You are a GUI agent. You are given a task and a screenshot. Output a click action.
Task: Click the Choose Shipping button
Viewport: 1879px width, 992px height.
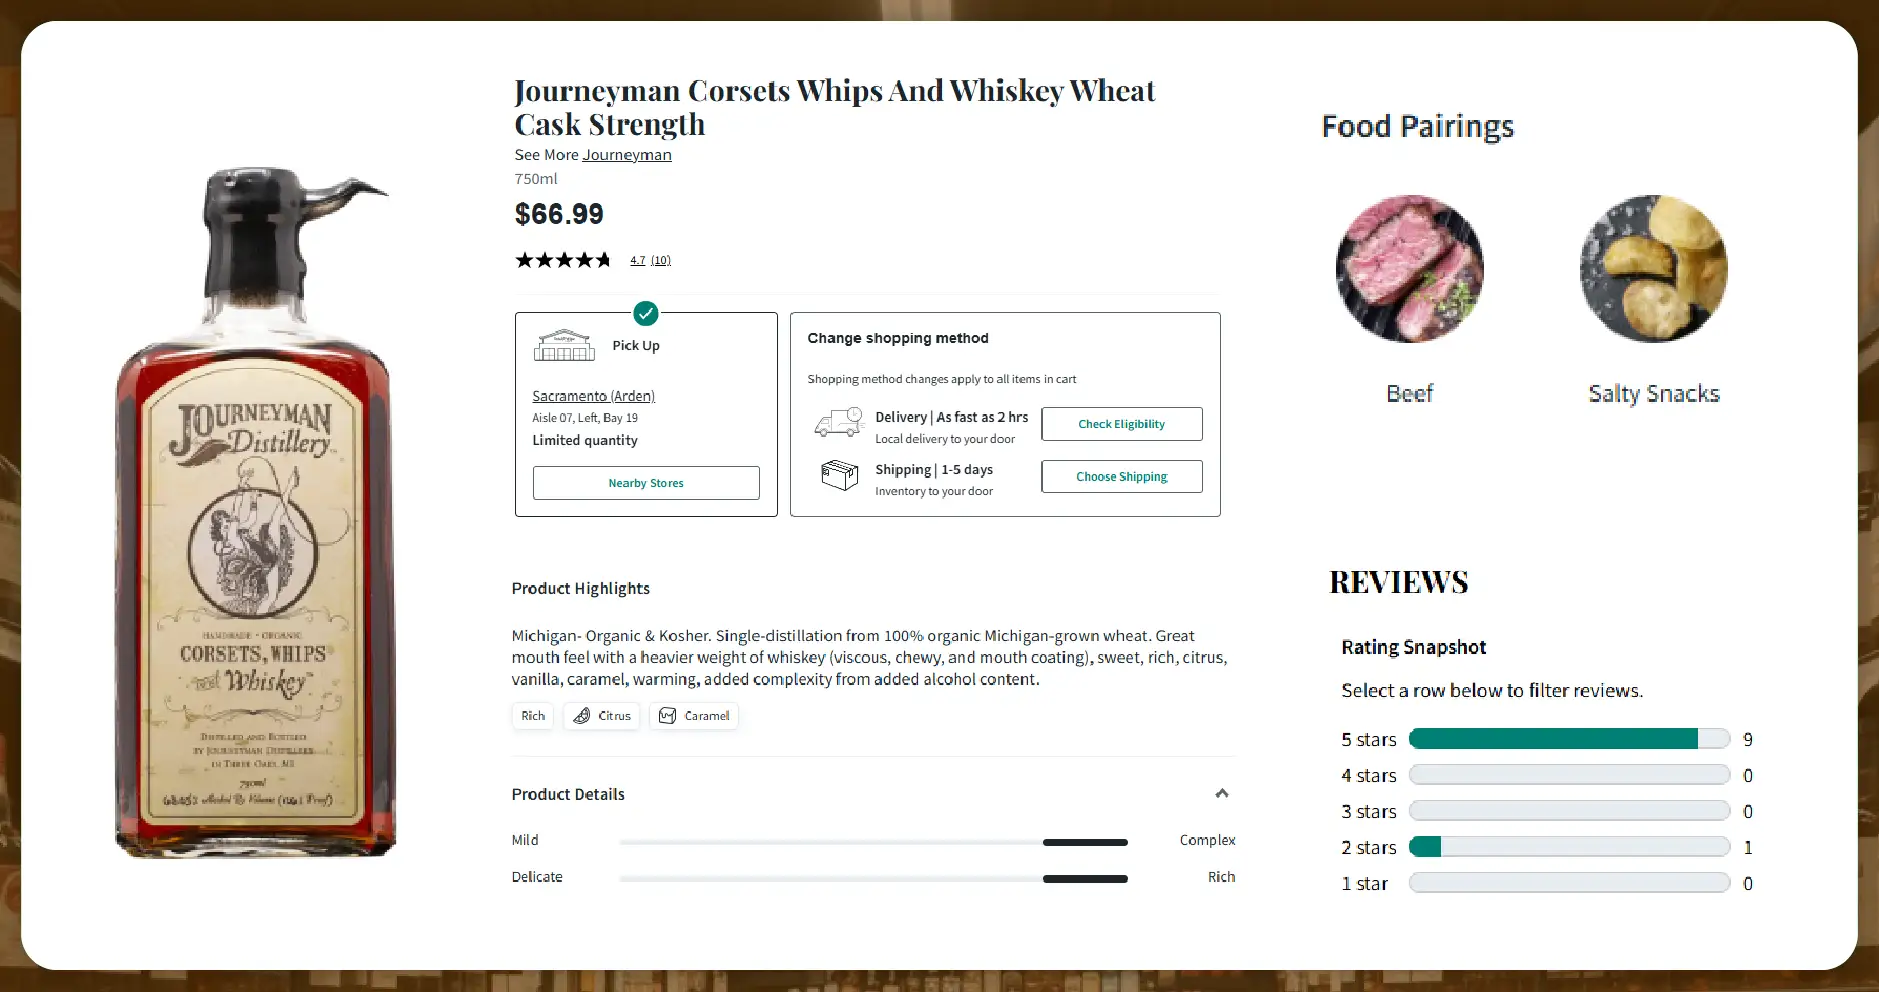pos(1121,476)
